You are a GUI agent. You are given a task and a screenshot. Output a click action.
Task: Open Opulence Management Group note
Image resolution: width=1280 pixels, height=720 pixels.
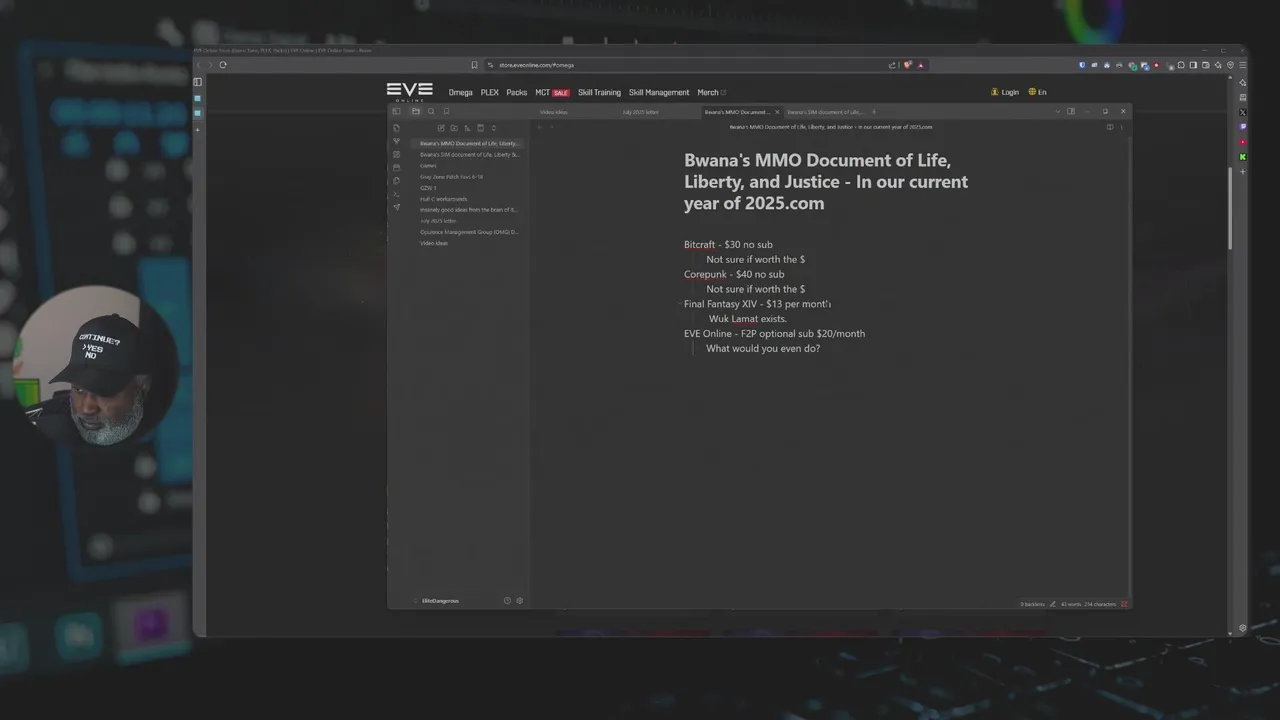click(x=468, y=232)
